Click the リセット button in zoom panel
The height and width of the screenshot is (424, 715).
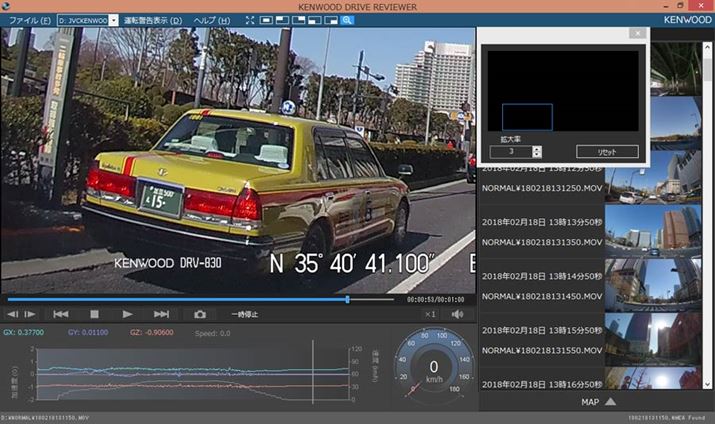pos(607,152)
